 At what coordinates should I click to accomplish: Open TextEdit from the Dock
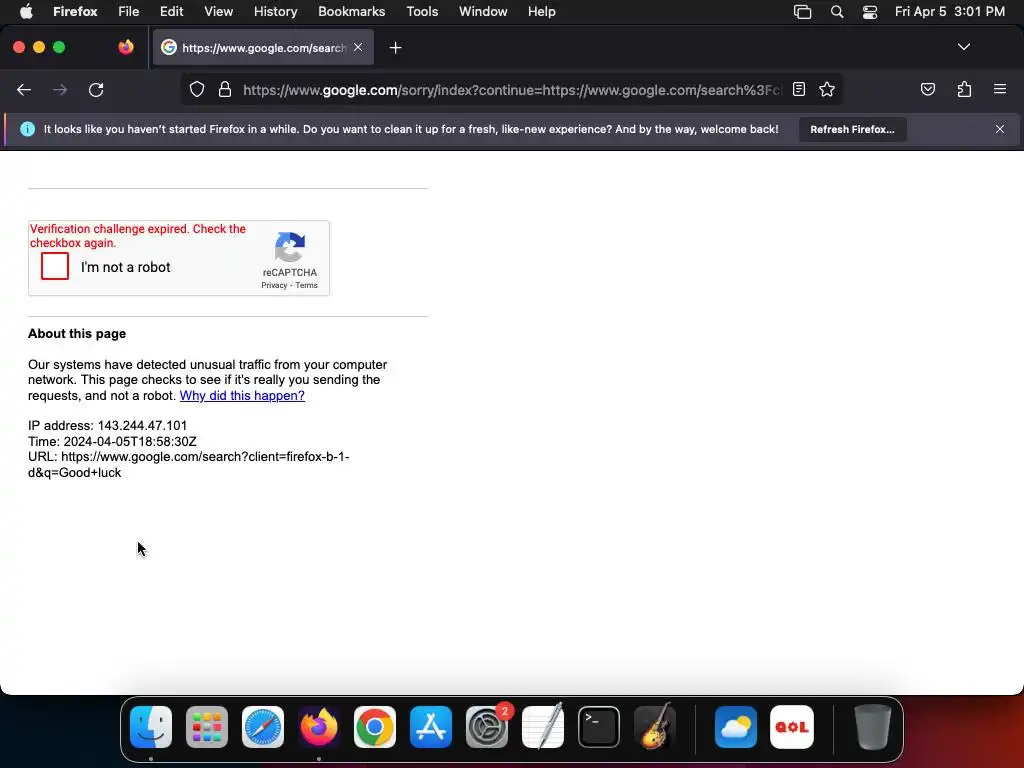(x=543, y=727)
